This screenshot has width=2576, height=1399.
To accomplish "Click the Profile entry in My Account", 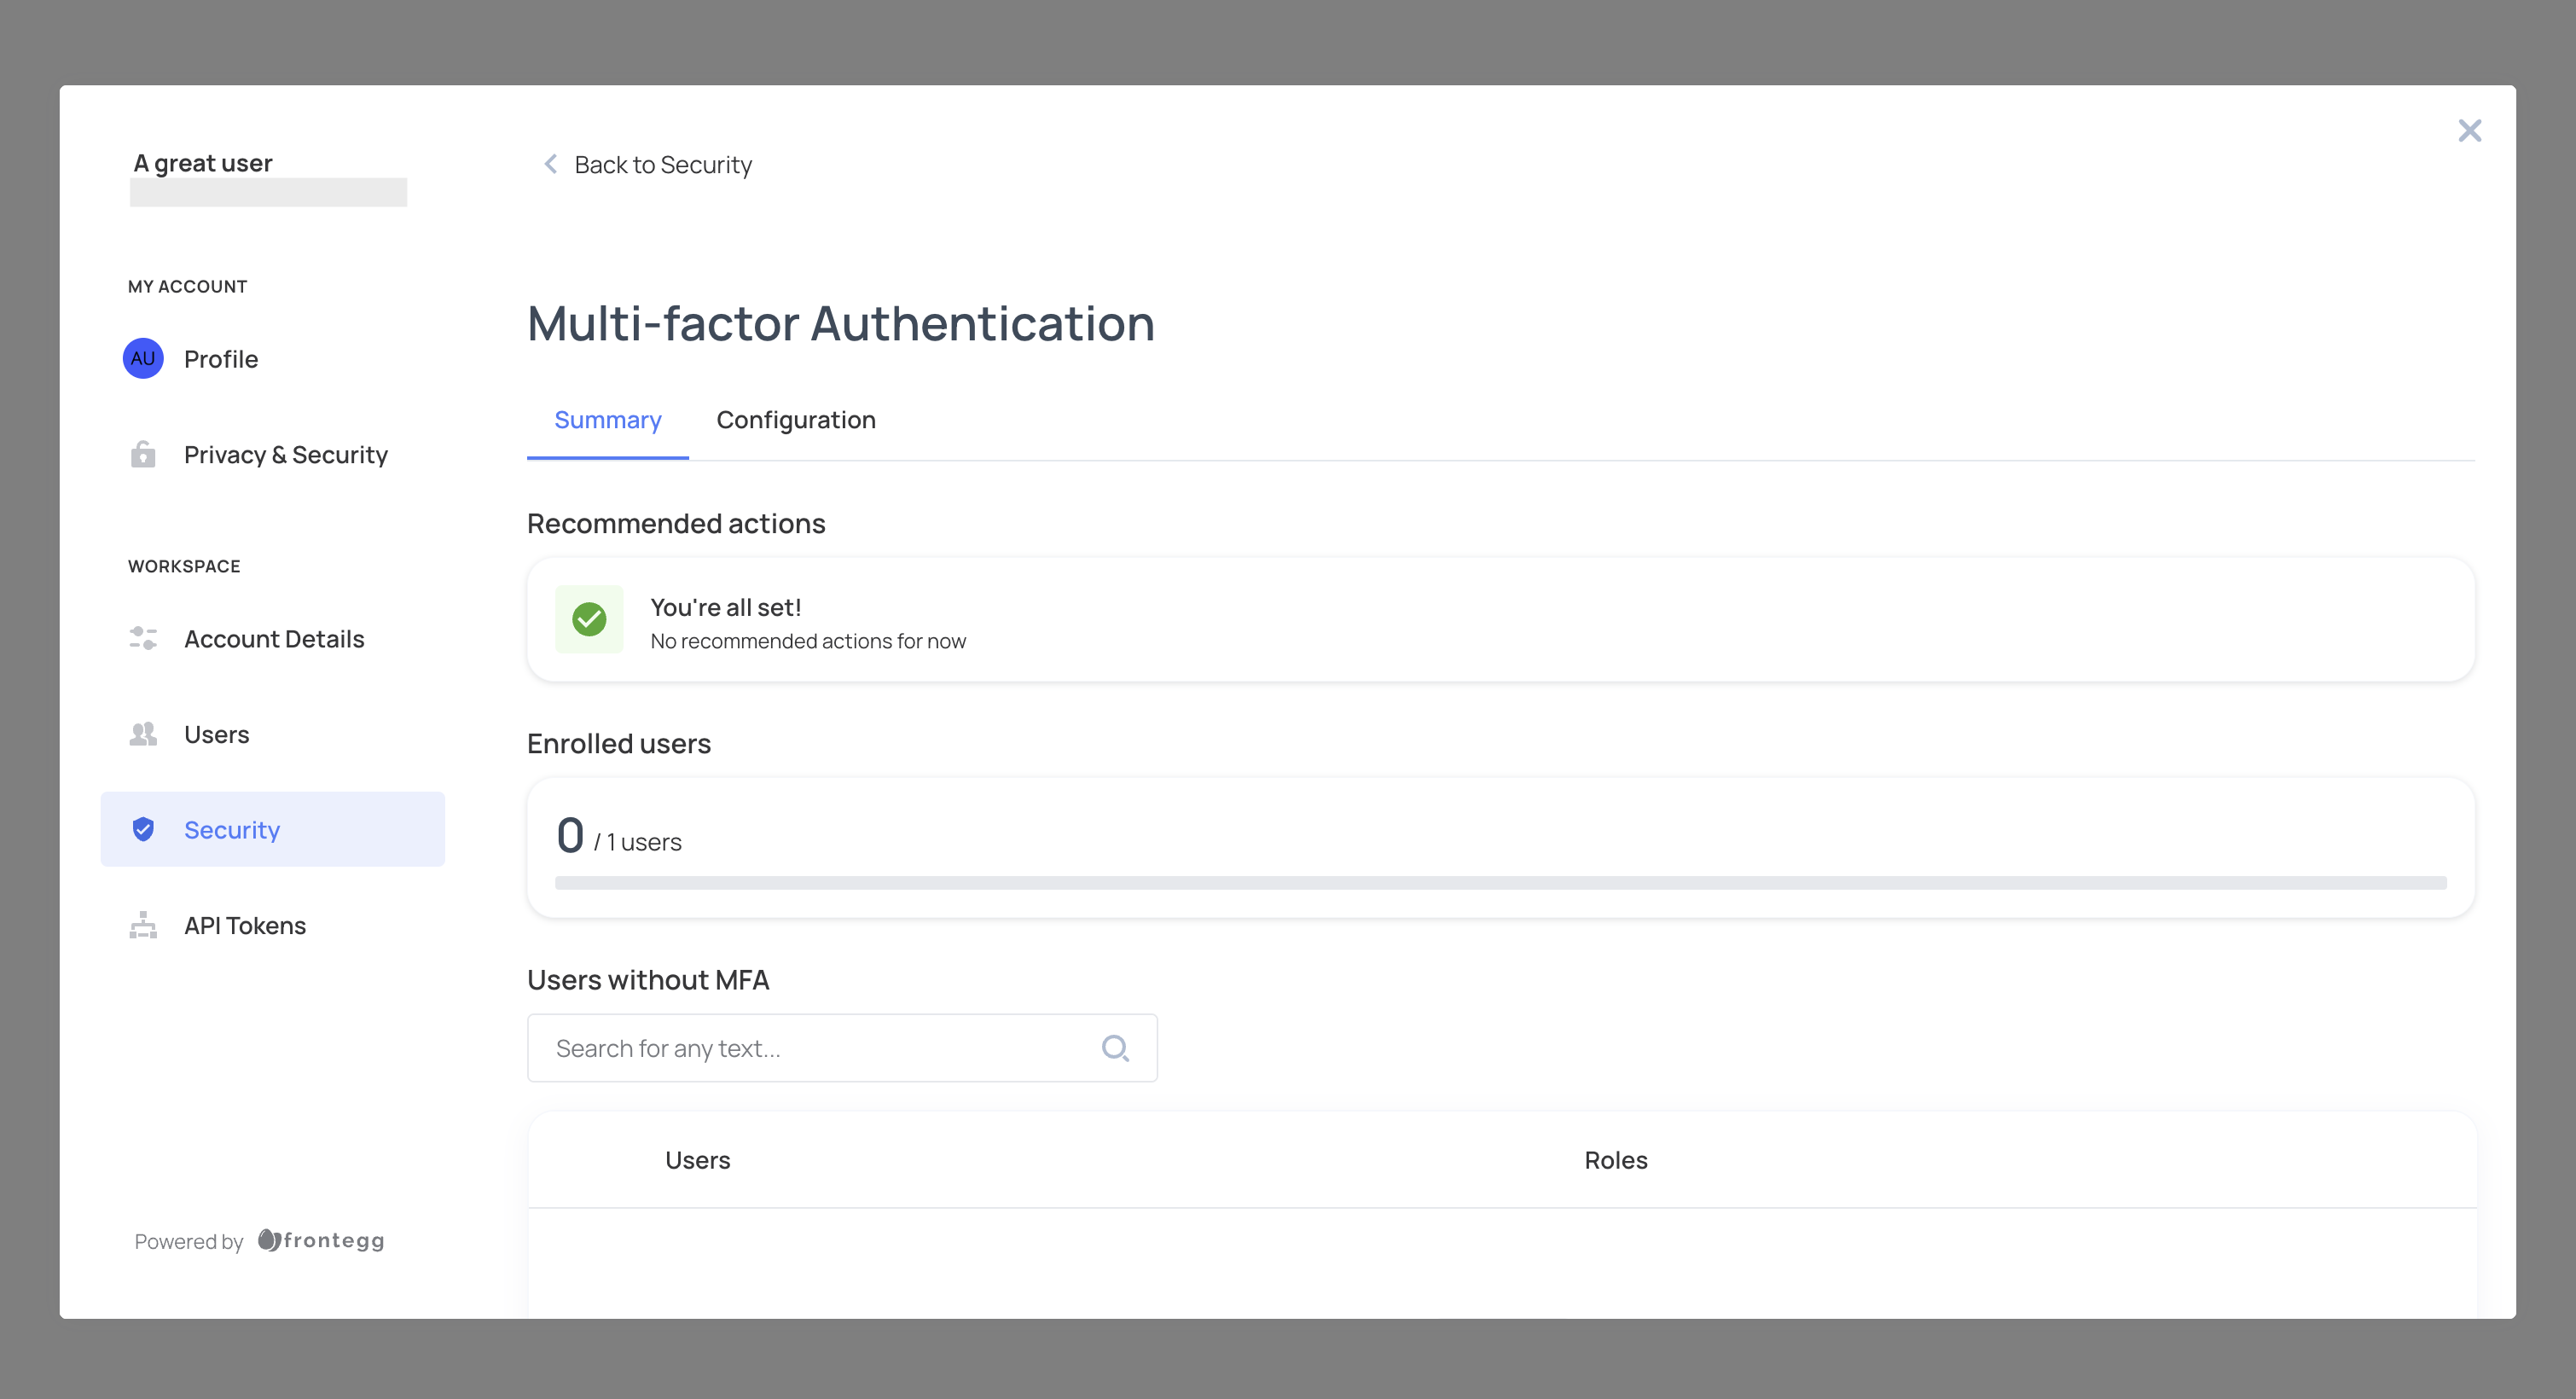I will pos(221,358).
